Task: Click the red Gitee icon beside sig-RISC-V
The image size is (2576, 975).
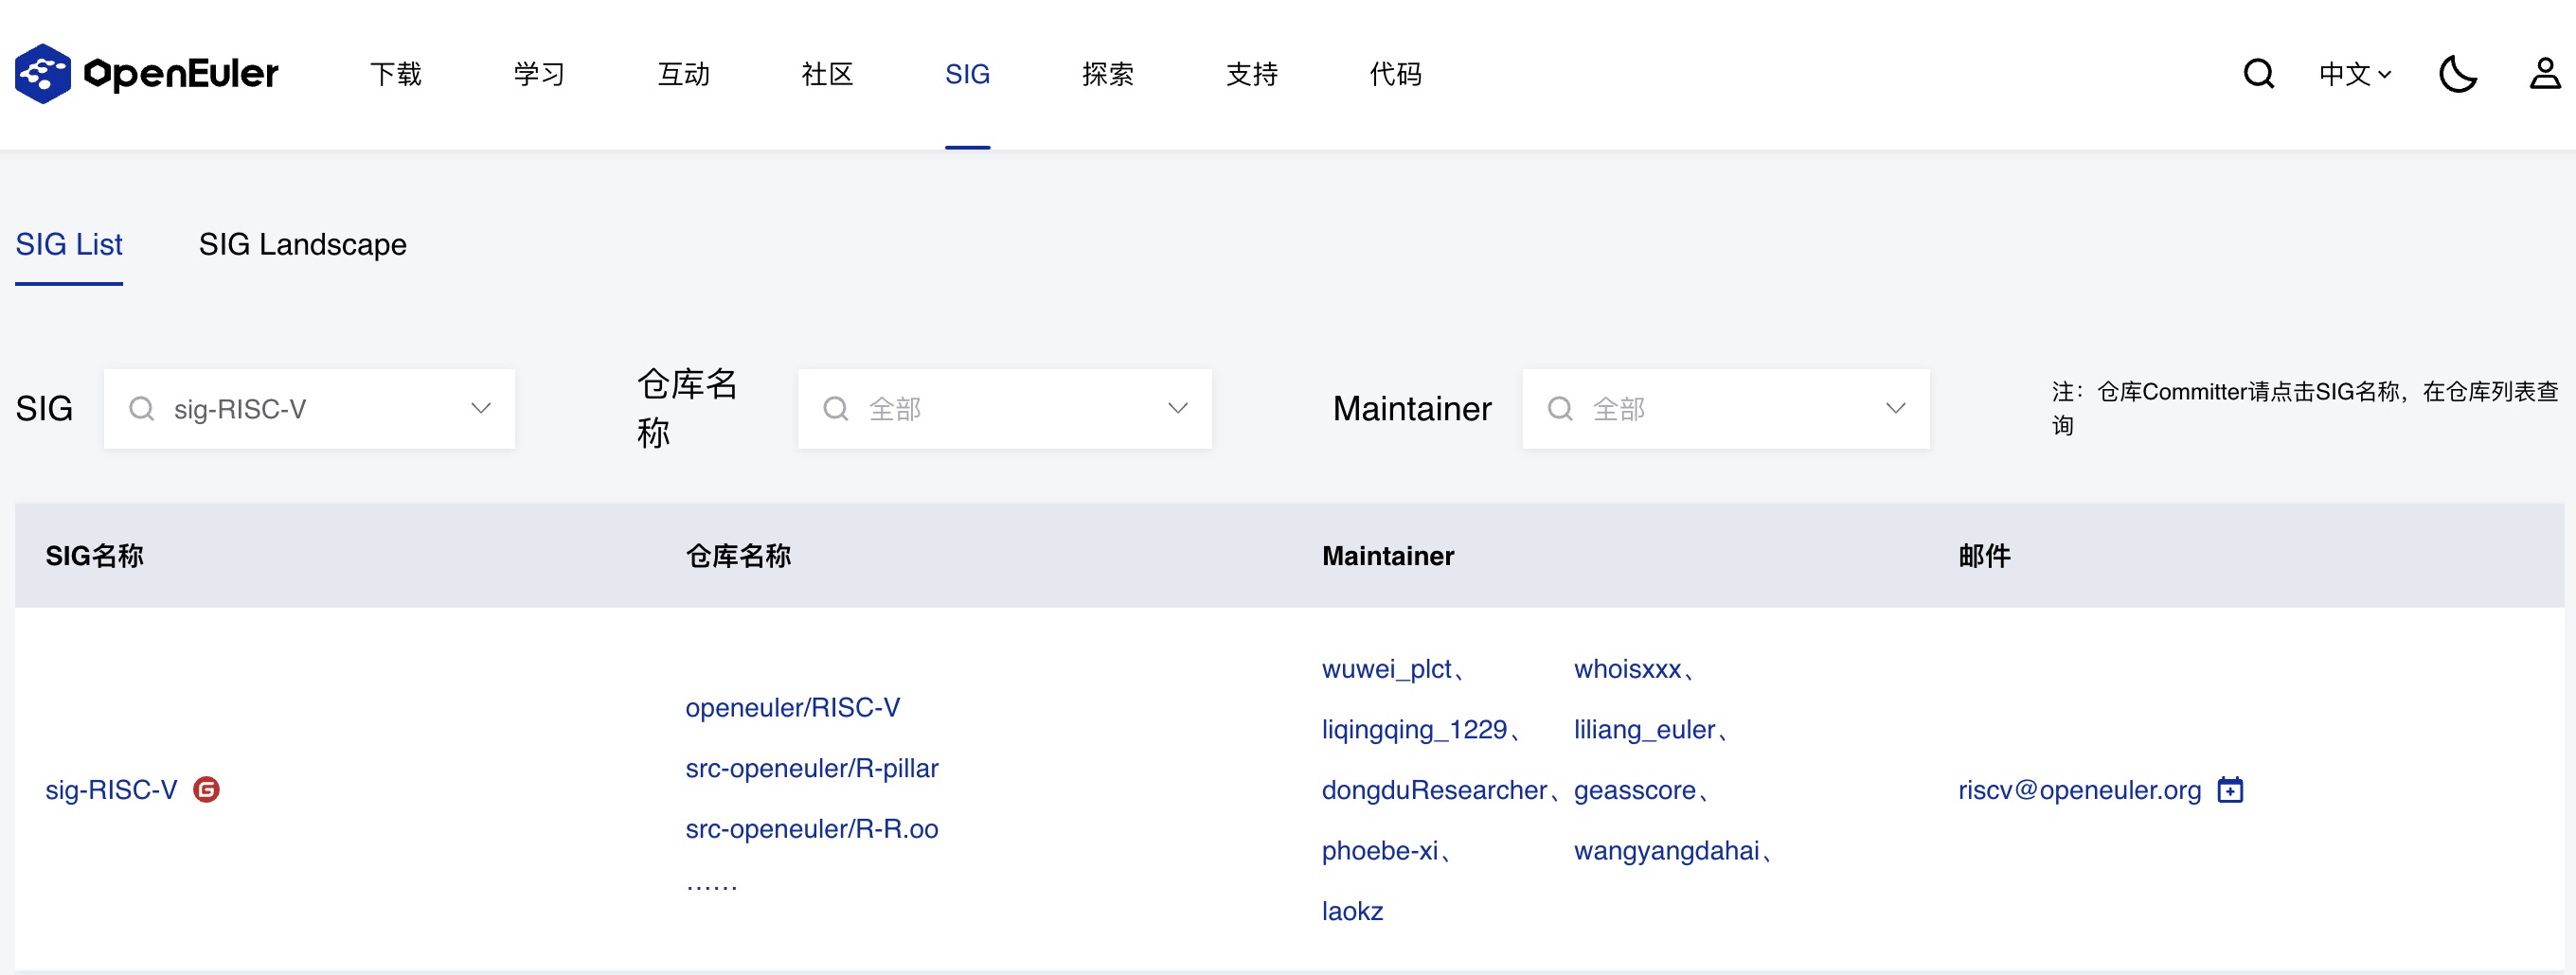Action: coord(206,790)
